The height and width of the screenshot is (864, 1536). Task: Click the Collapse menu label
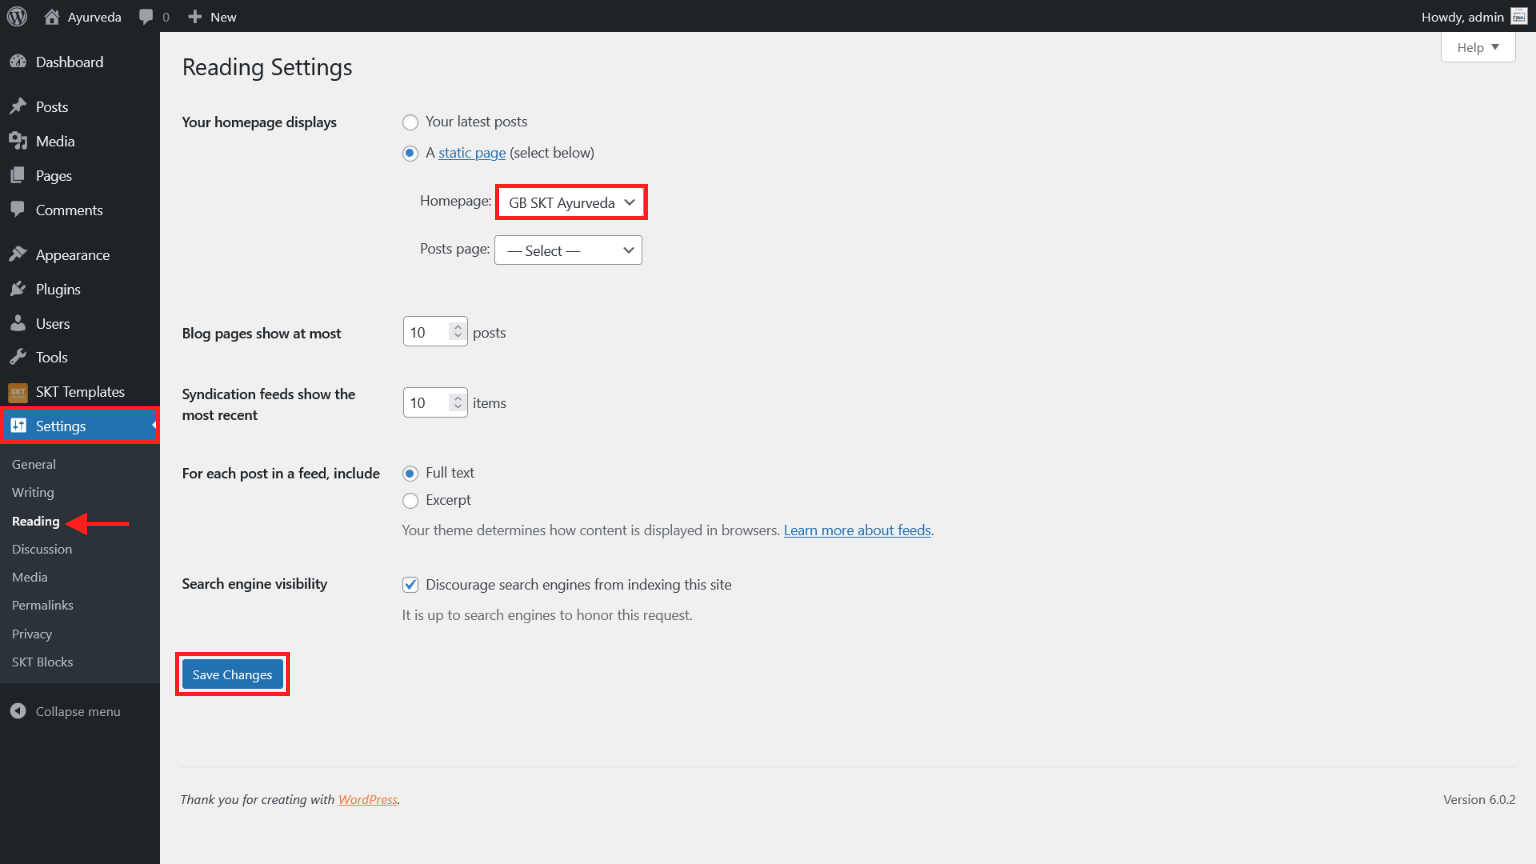[78, 711]
